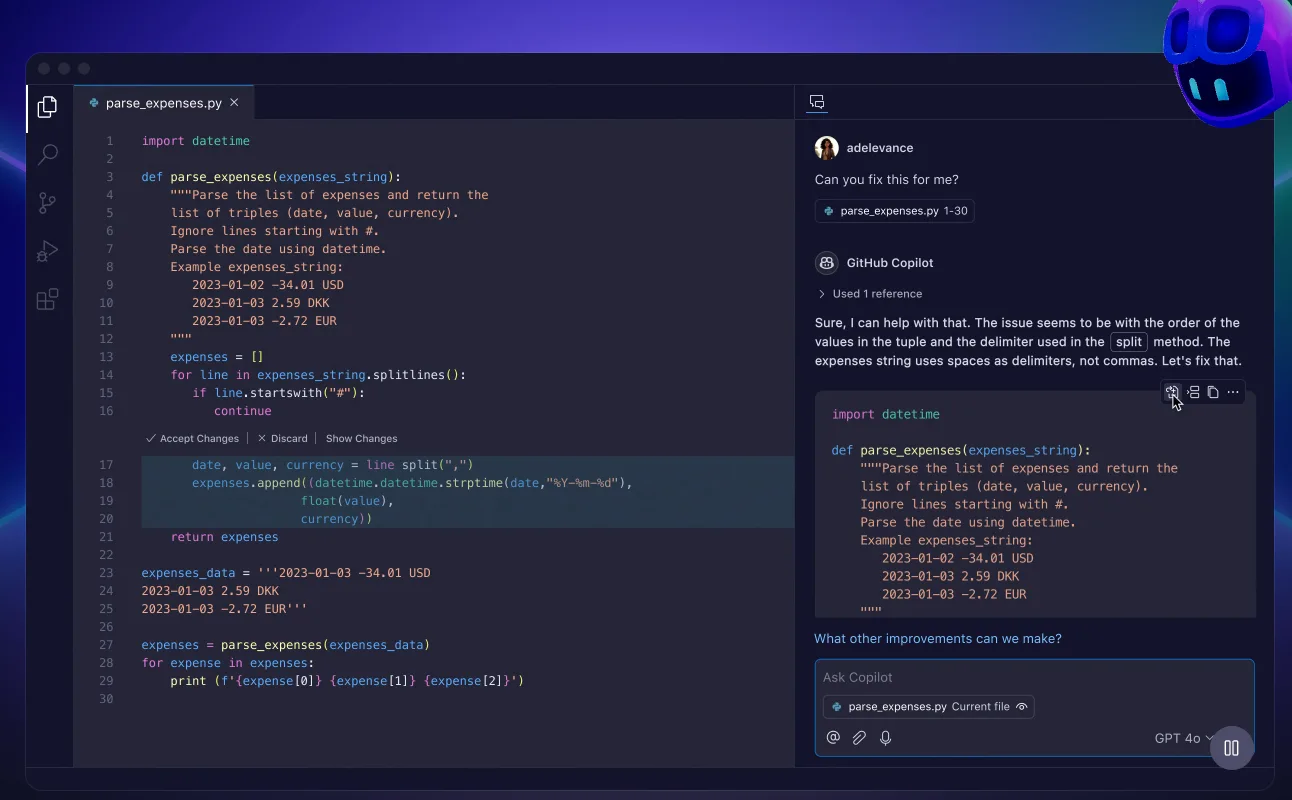Attach context with the paperclip icon

tap(859, 738)
